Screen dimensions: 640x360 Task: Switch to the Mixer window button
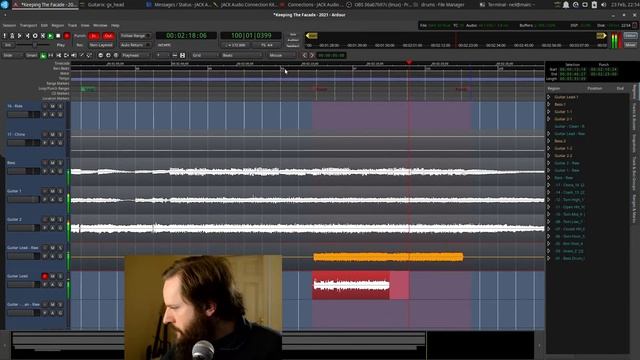[630, 44]
